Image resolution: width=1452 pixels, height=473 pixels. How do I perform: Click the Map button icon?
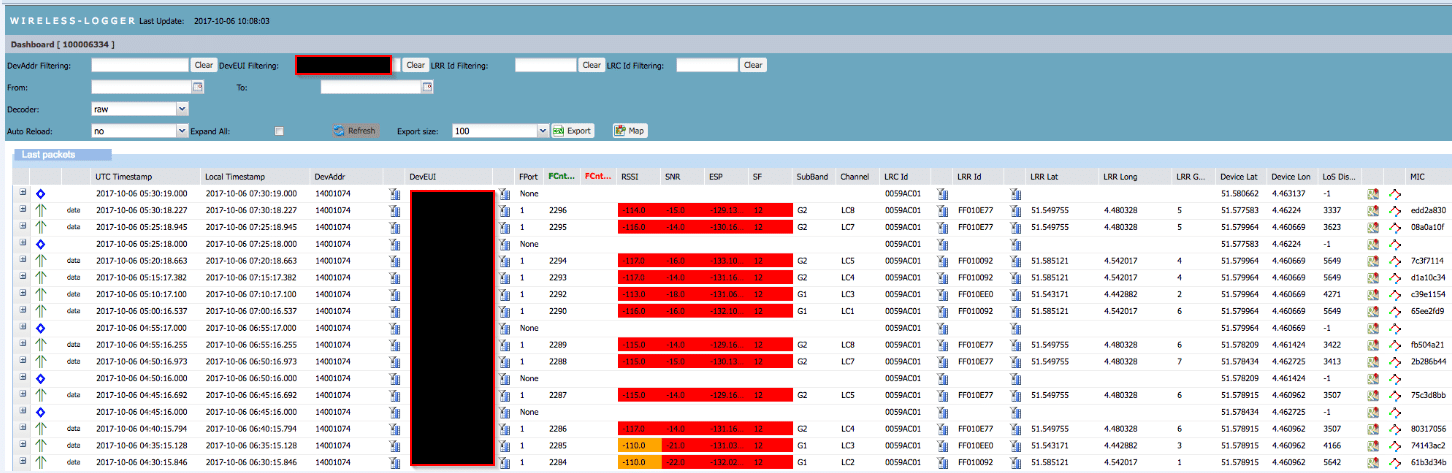(x=621, y=131)
